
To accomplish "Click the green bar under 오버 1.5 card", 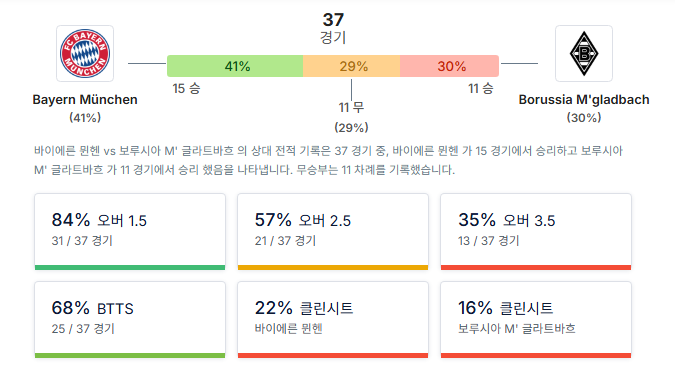I will tap(130, 268).
